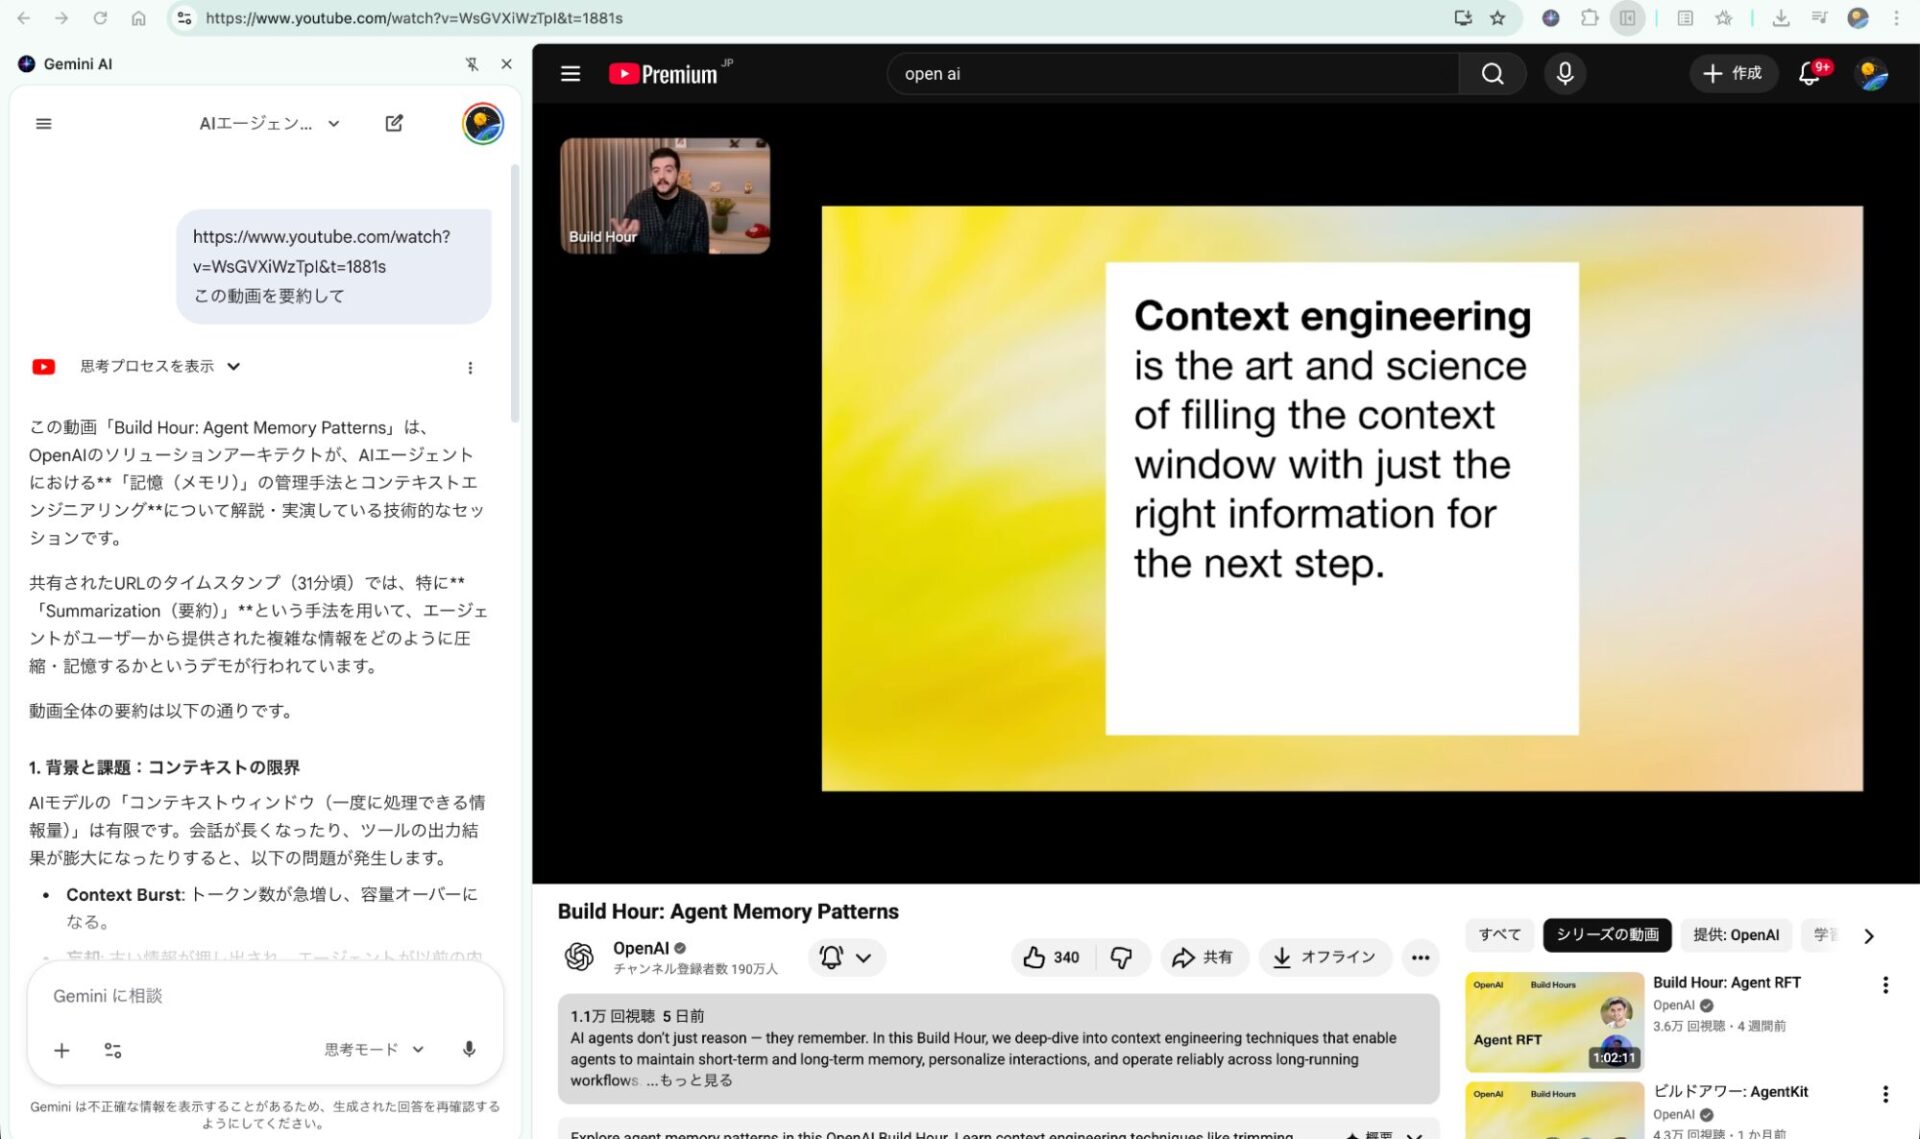Activate Gemini voice input microphone

coord(468,1049)
